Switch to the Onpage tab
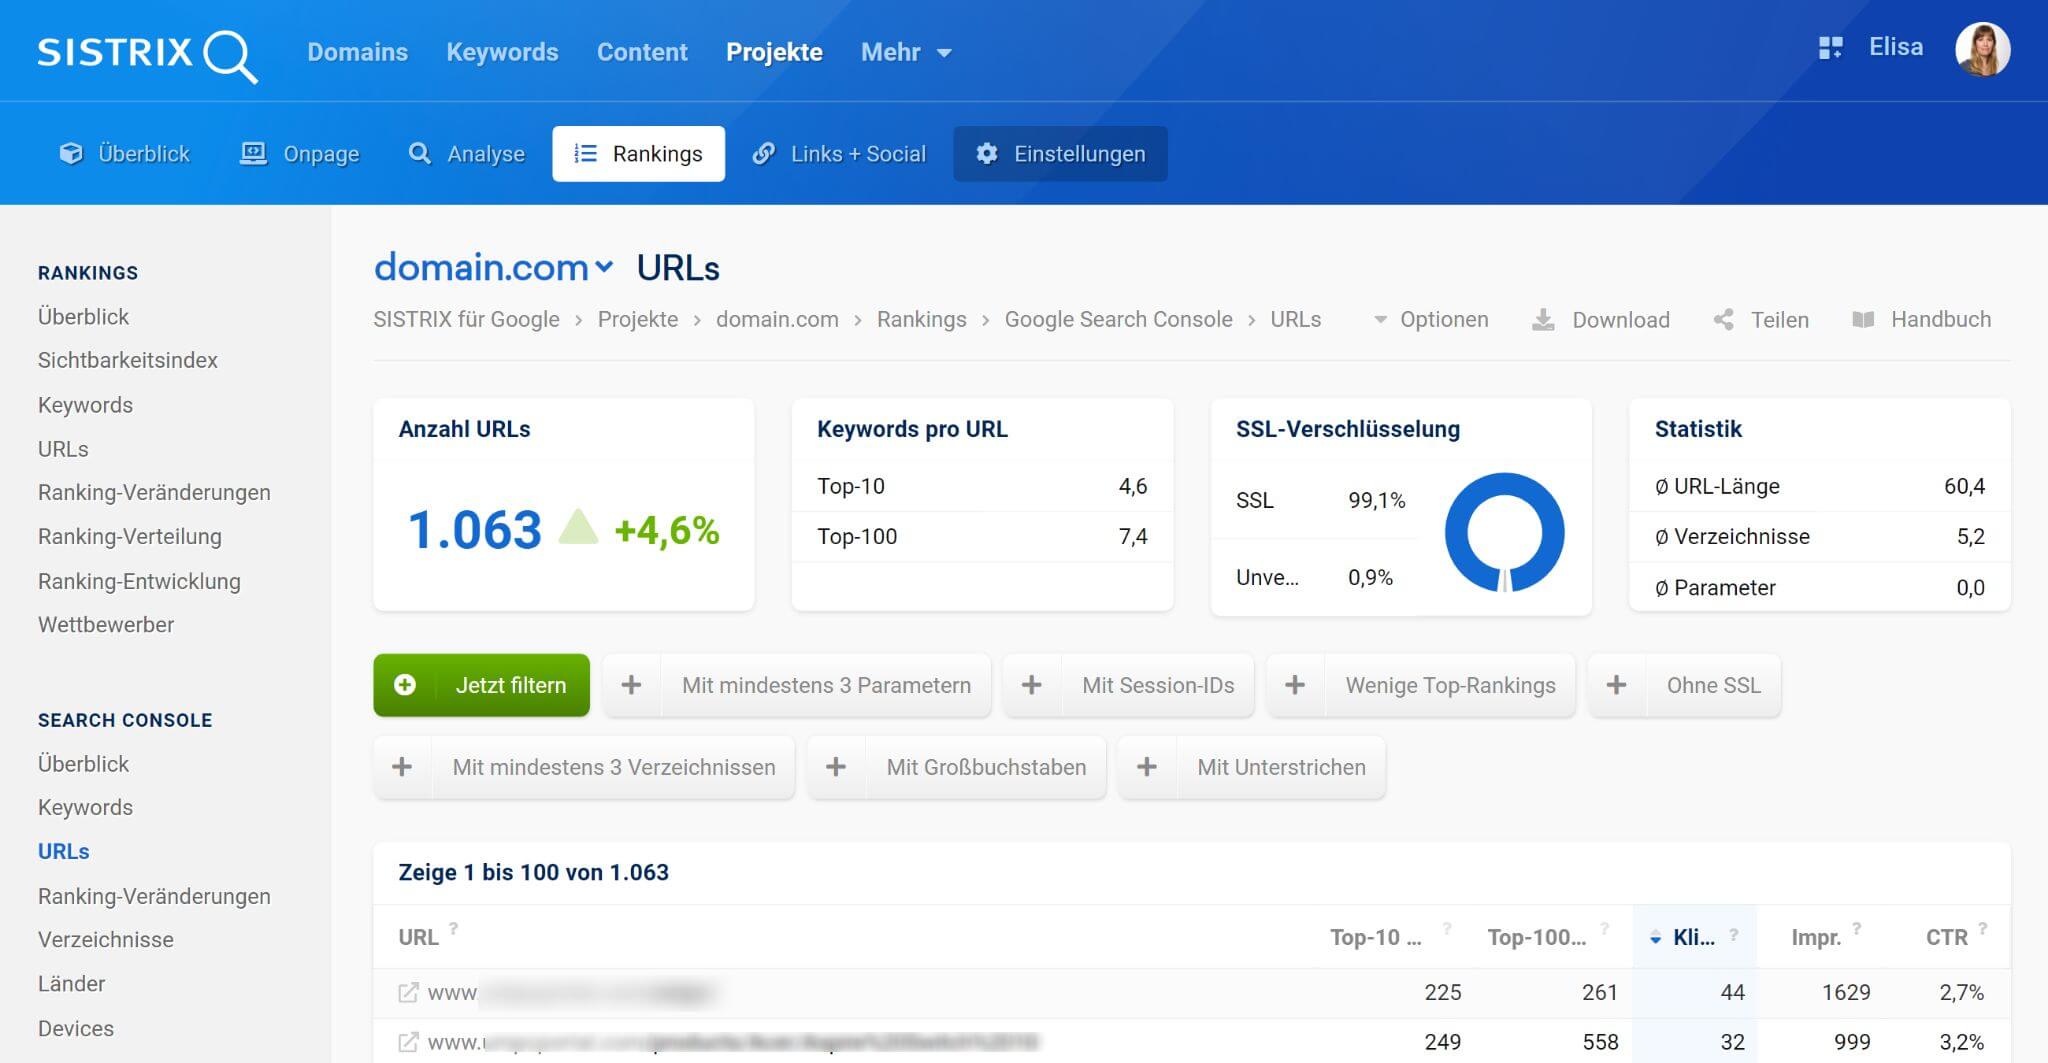Screen dimensions: 2048x1063 pyautogui.click(x=300, y=154)
